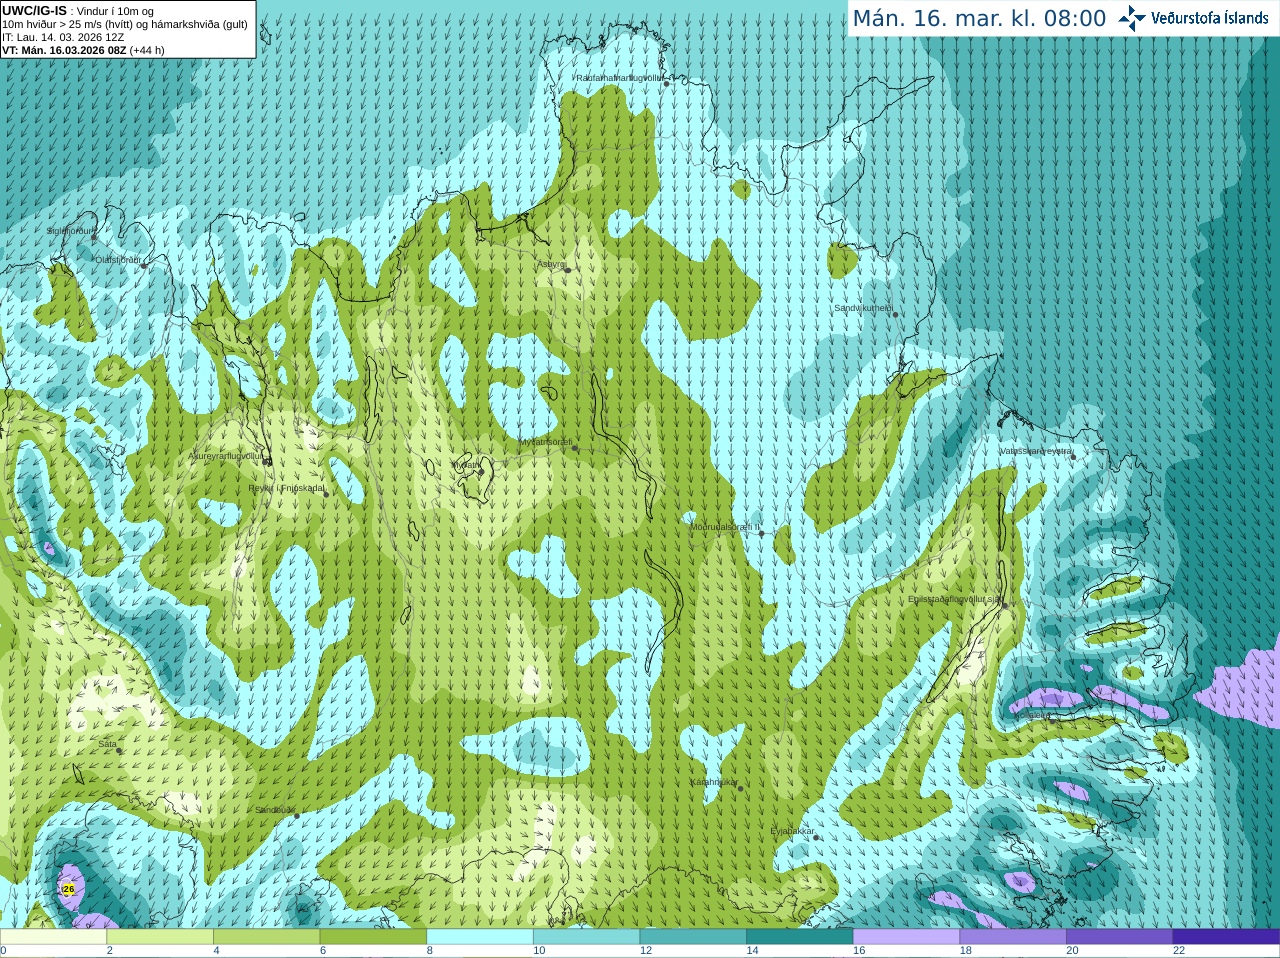Click the 6–8 m/s olive green legend swatch

point(373,937)
